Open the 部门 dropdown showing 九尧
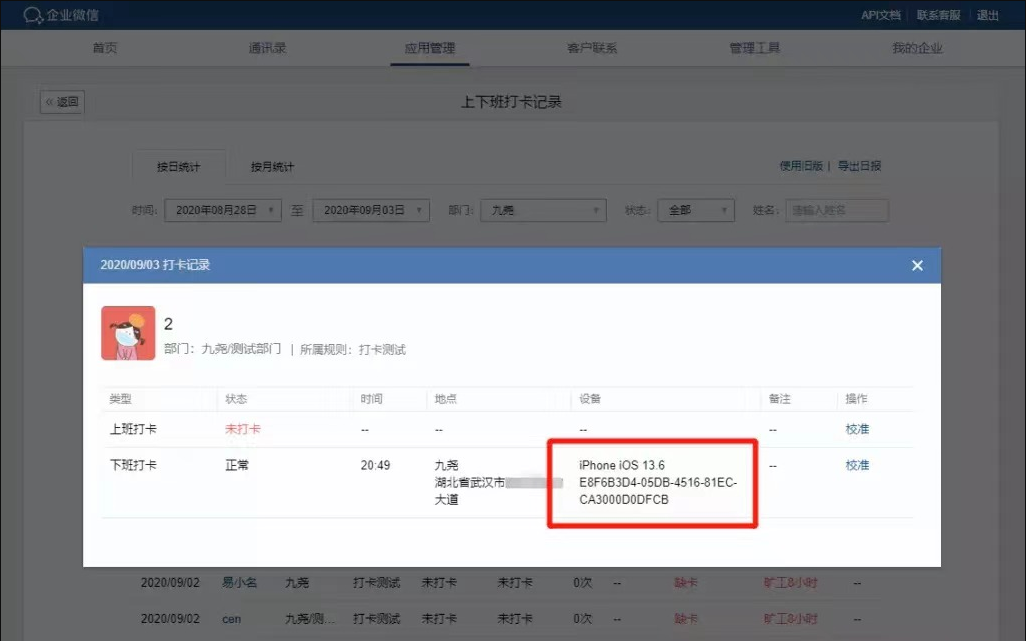Image resolution: width=1026 pixels, height=641 pixels. pyautogui.click(x=543, y=211)
